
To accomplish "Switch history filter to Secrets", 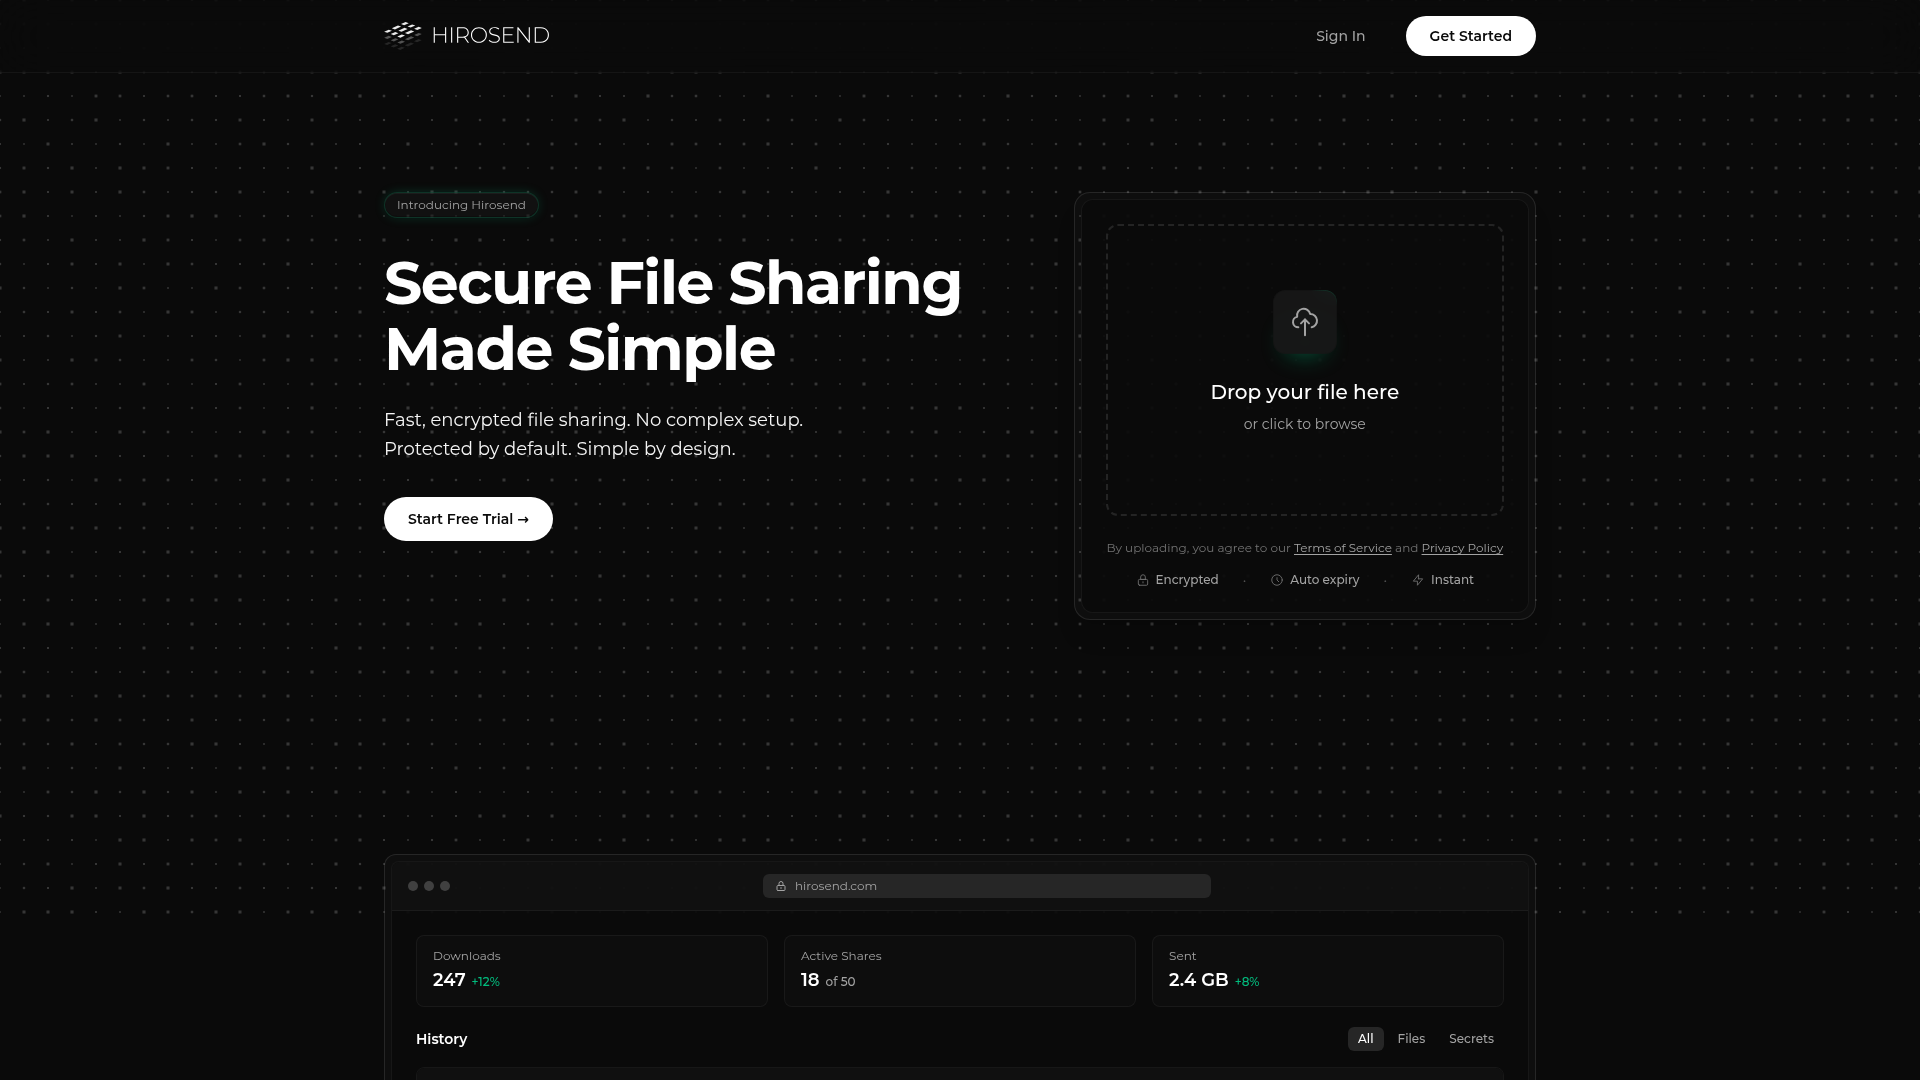I will point(1471,1039).
